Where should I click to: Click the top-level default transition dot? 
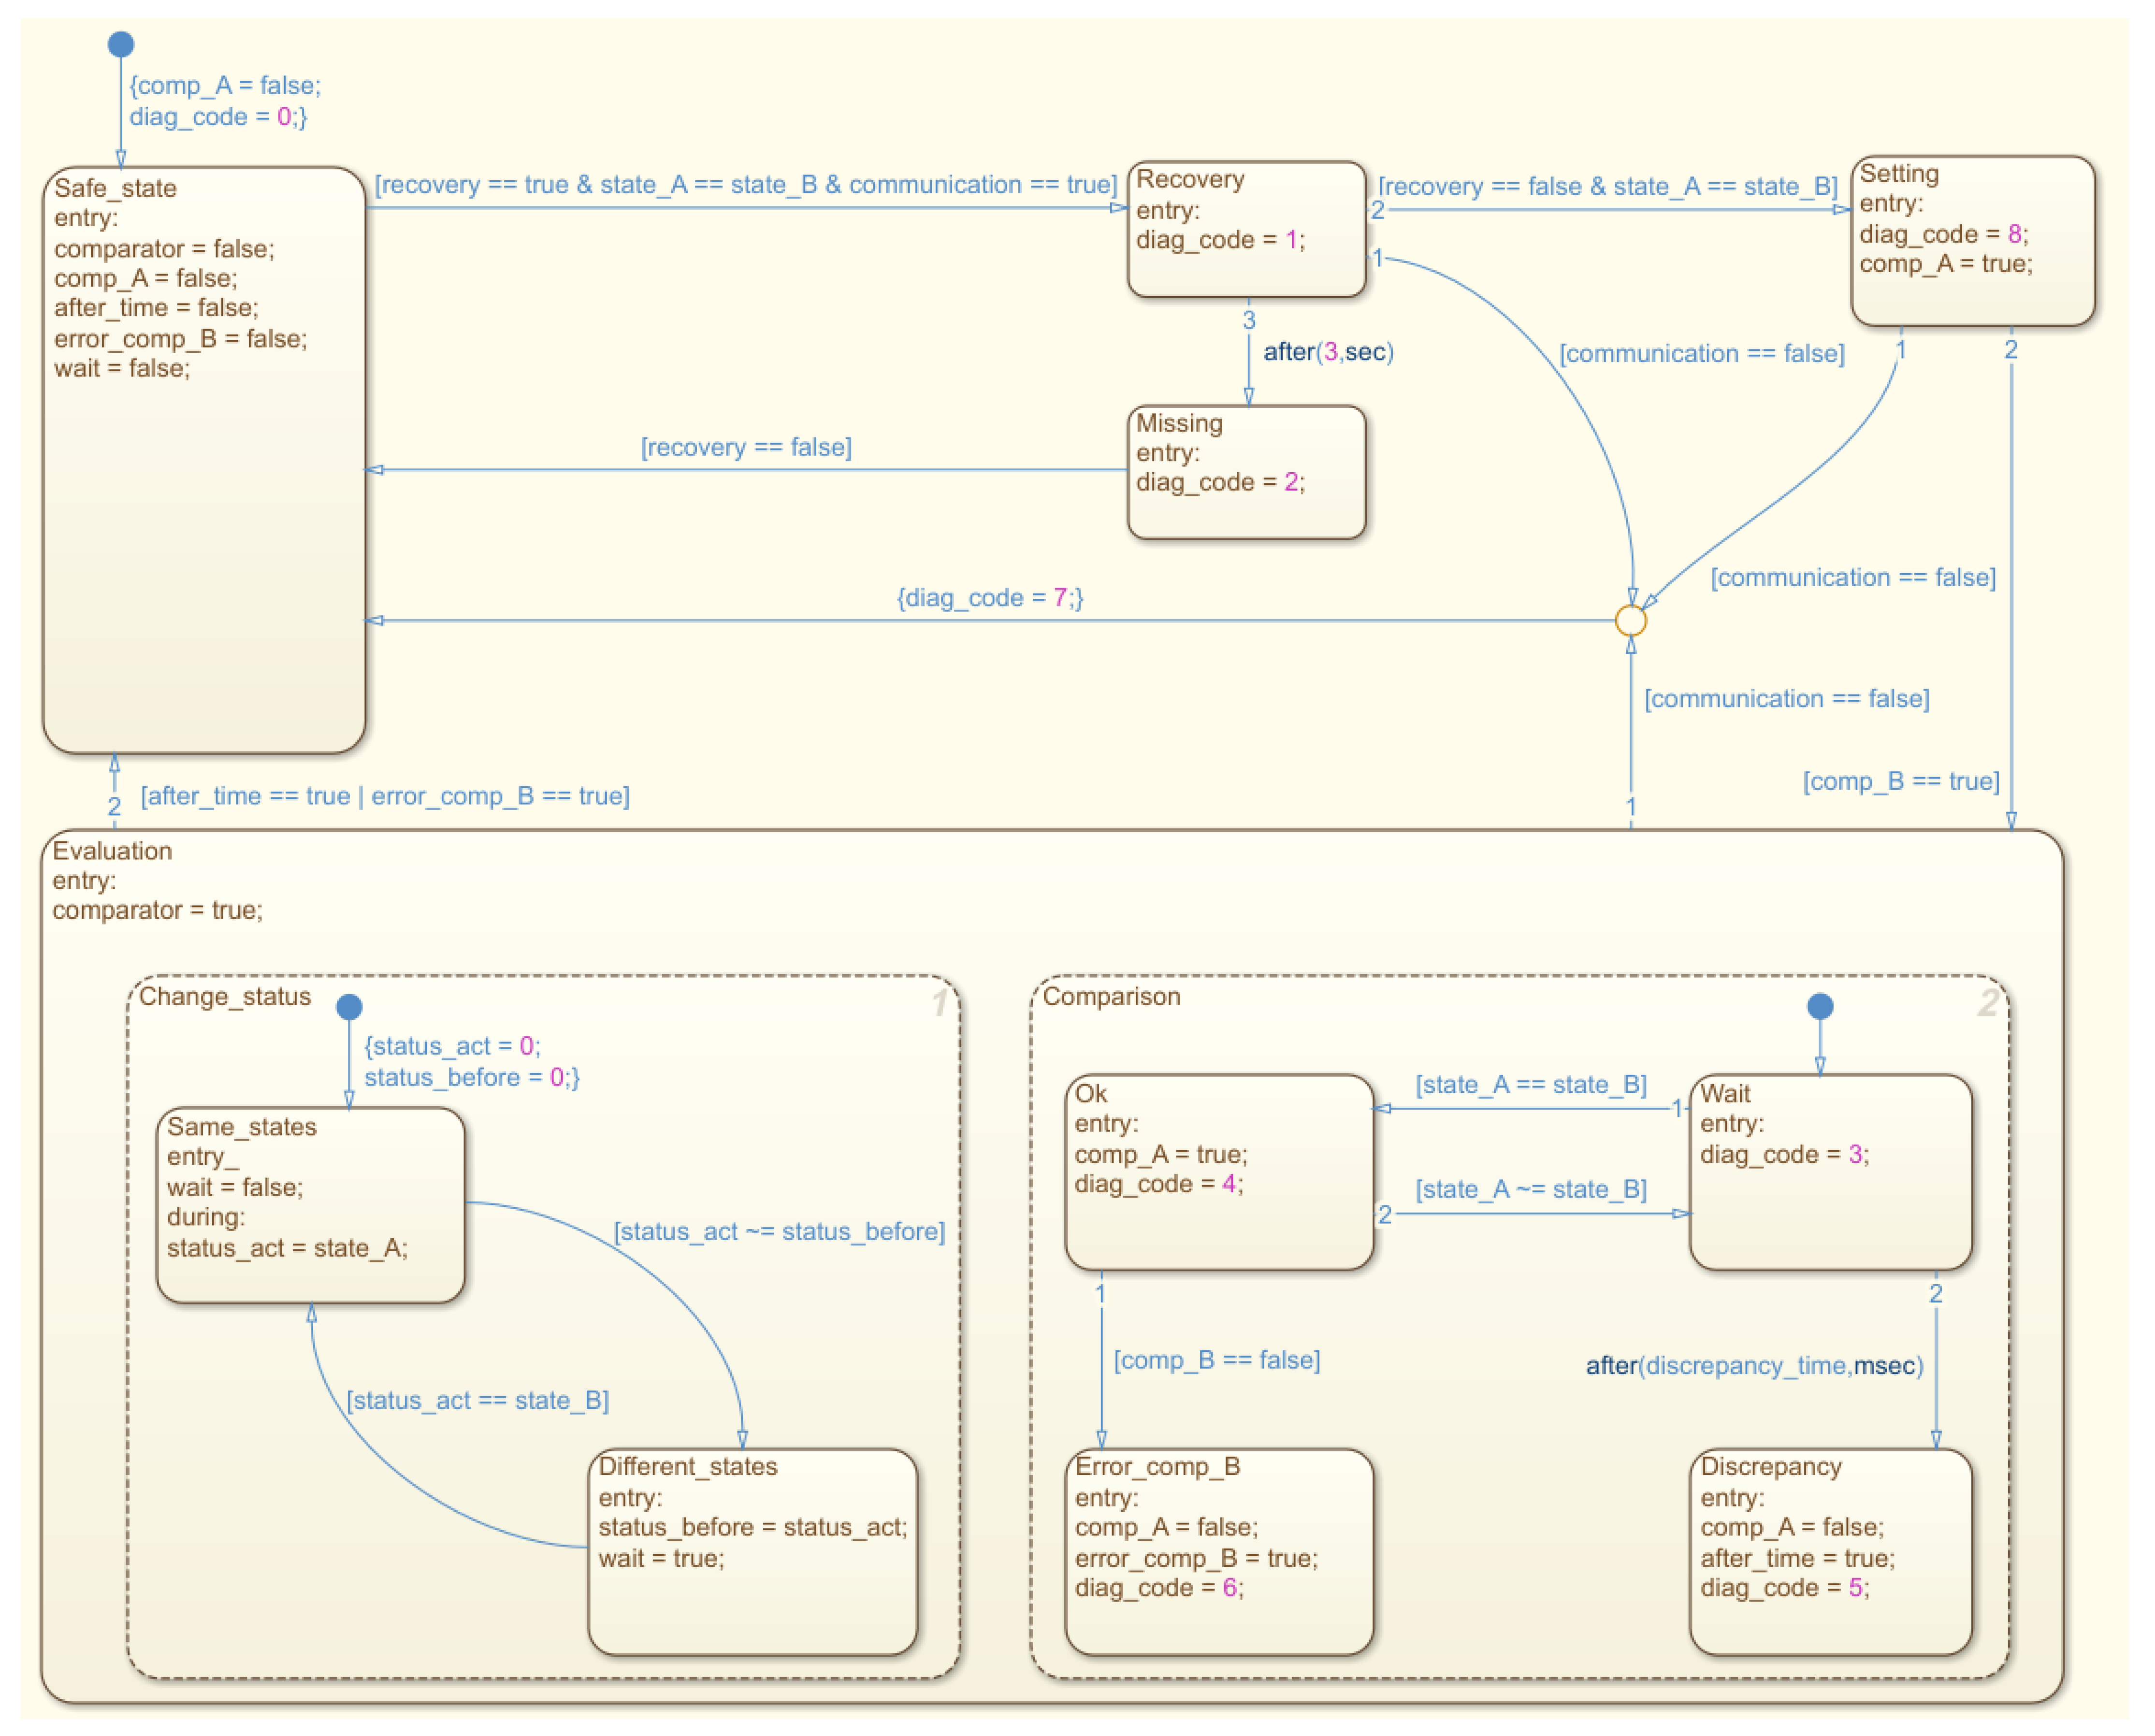click(x=121, y=44)
